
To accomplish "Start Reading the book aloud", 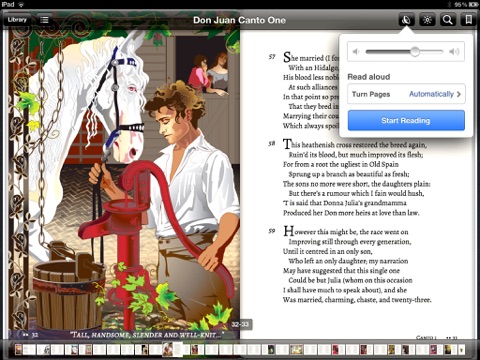I will pyautogui.click(x=406, y=121).
